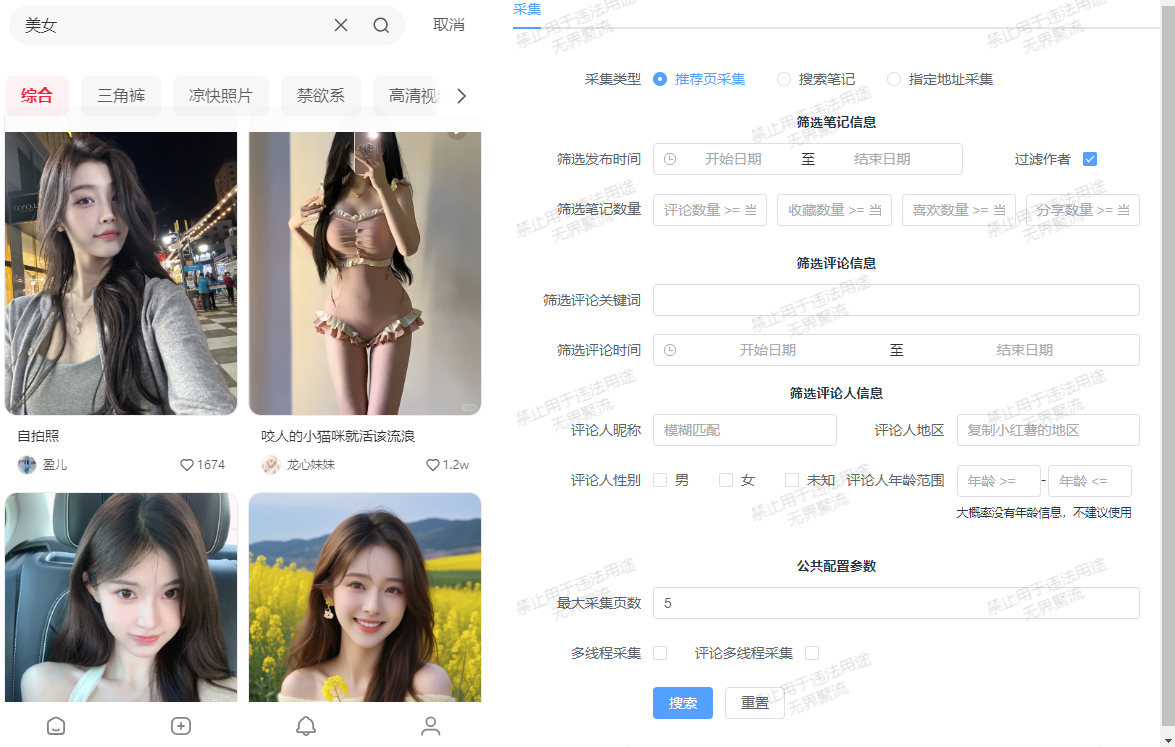This screenshot has width=1175, height=747.
Task: Click the blue 搜索 button
Action: (x=683, y=703)
